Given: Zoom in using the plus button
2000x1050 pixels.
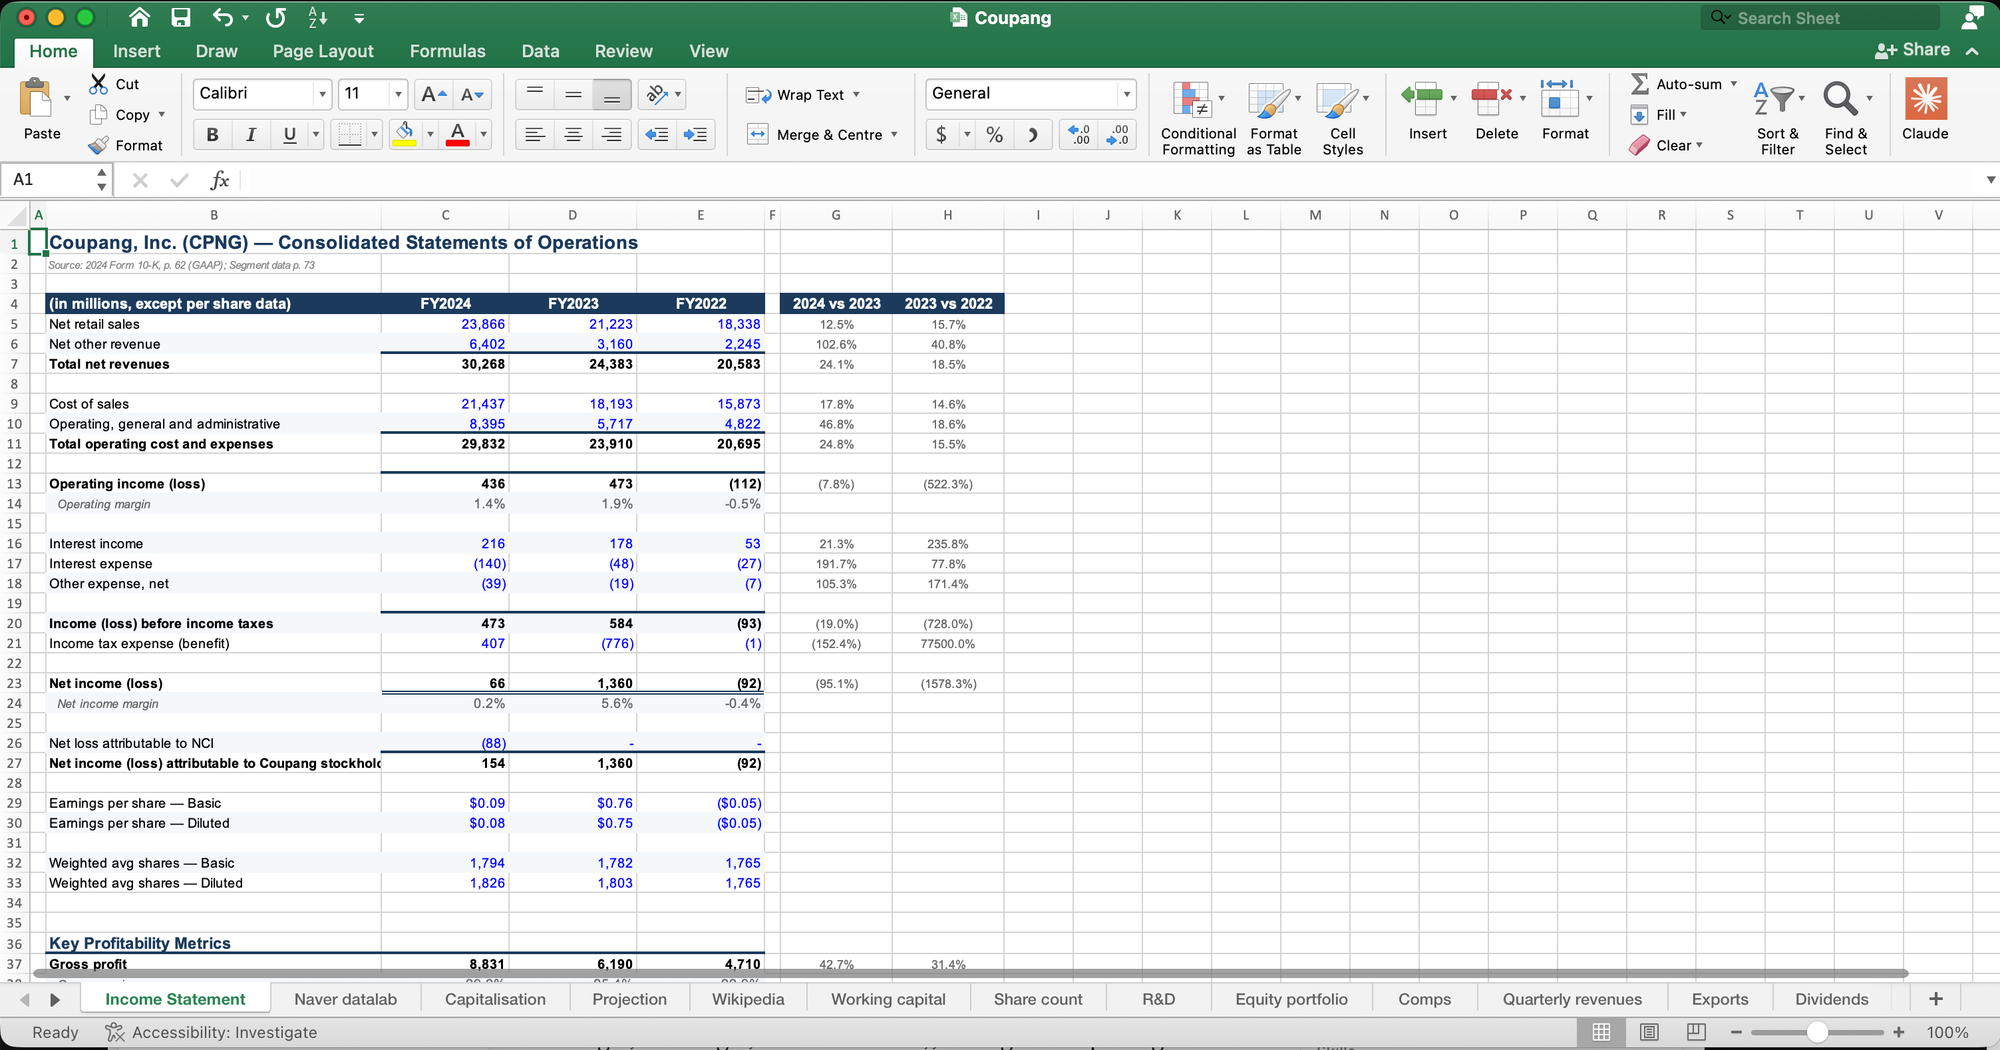Looking at the screenshot, I should tap(1899, 1032).
